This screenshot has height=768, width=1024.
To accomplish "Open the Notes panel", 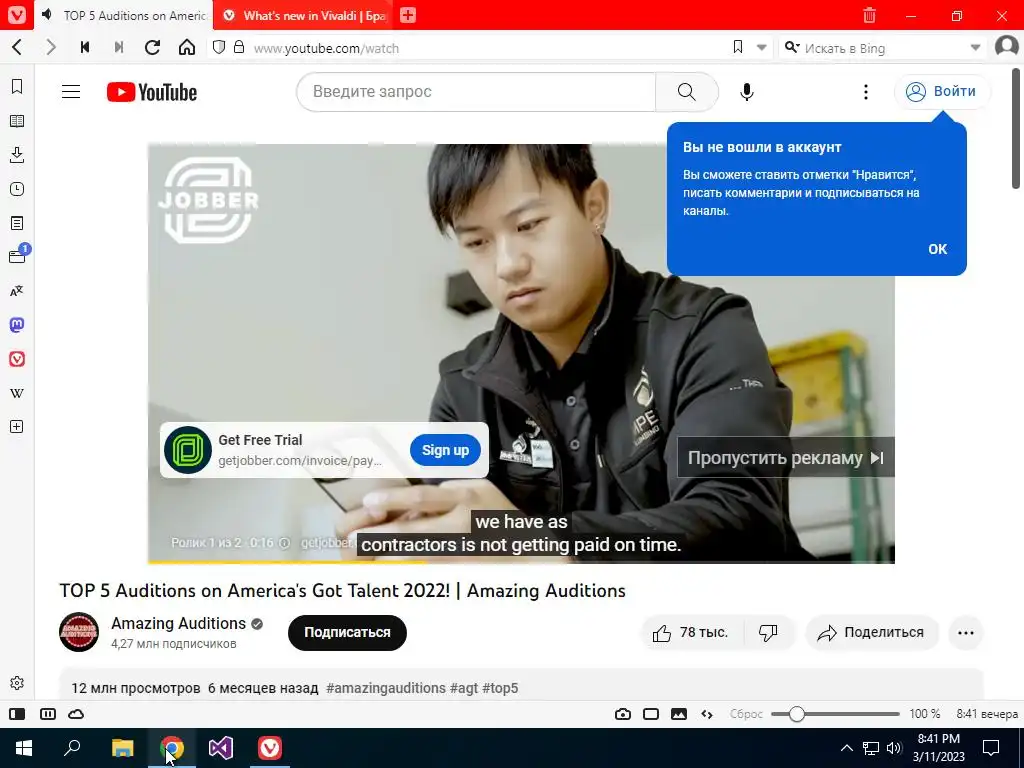I will click(x=17, y=223).
